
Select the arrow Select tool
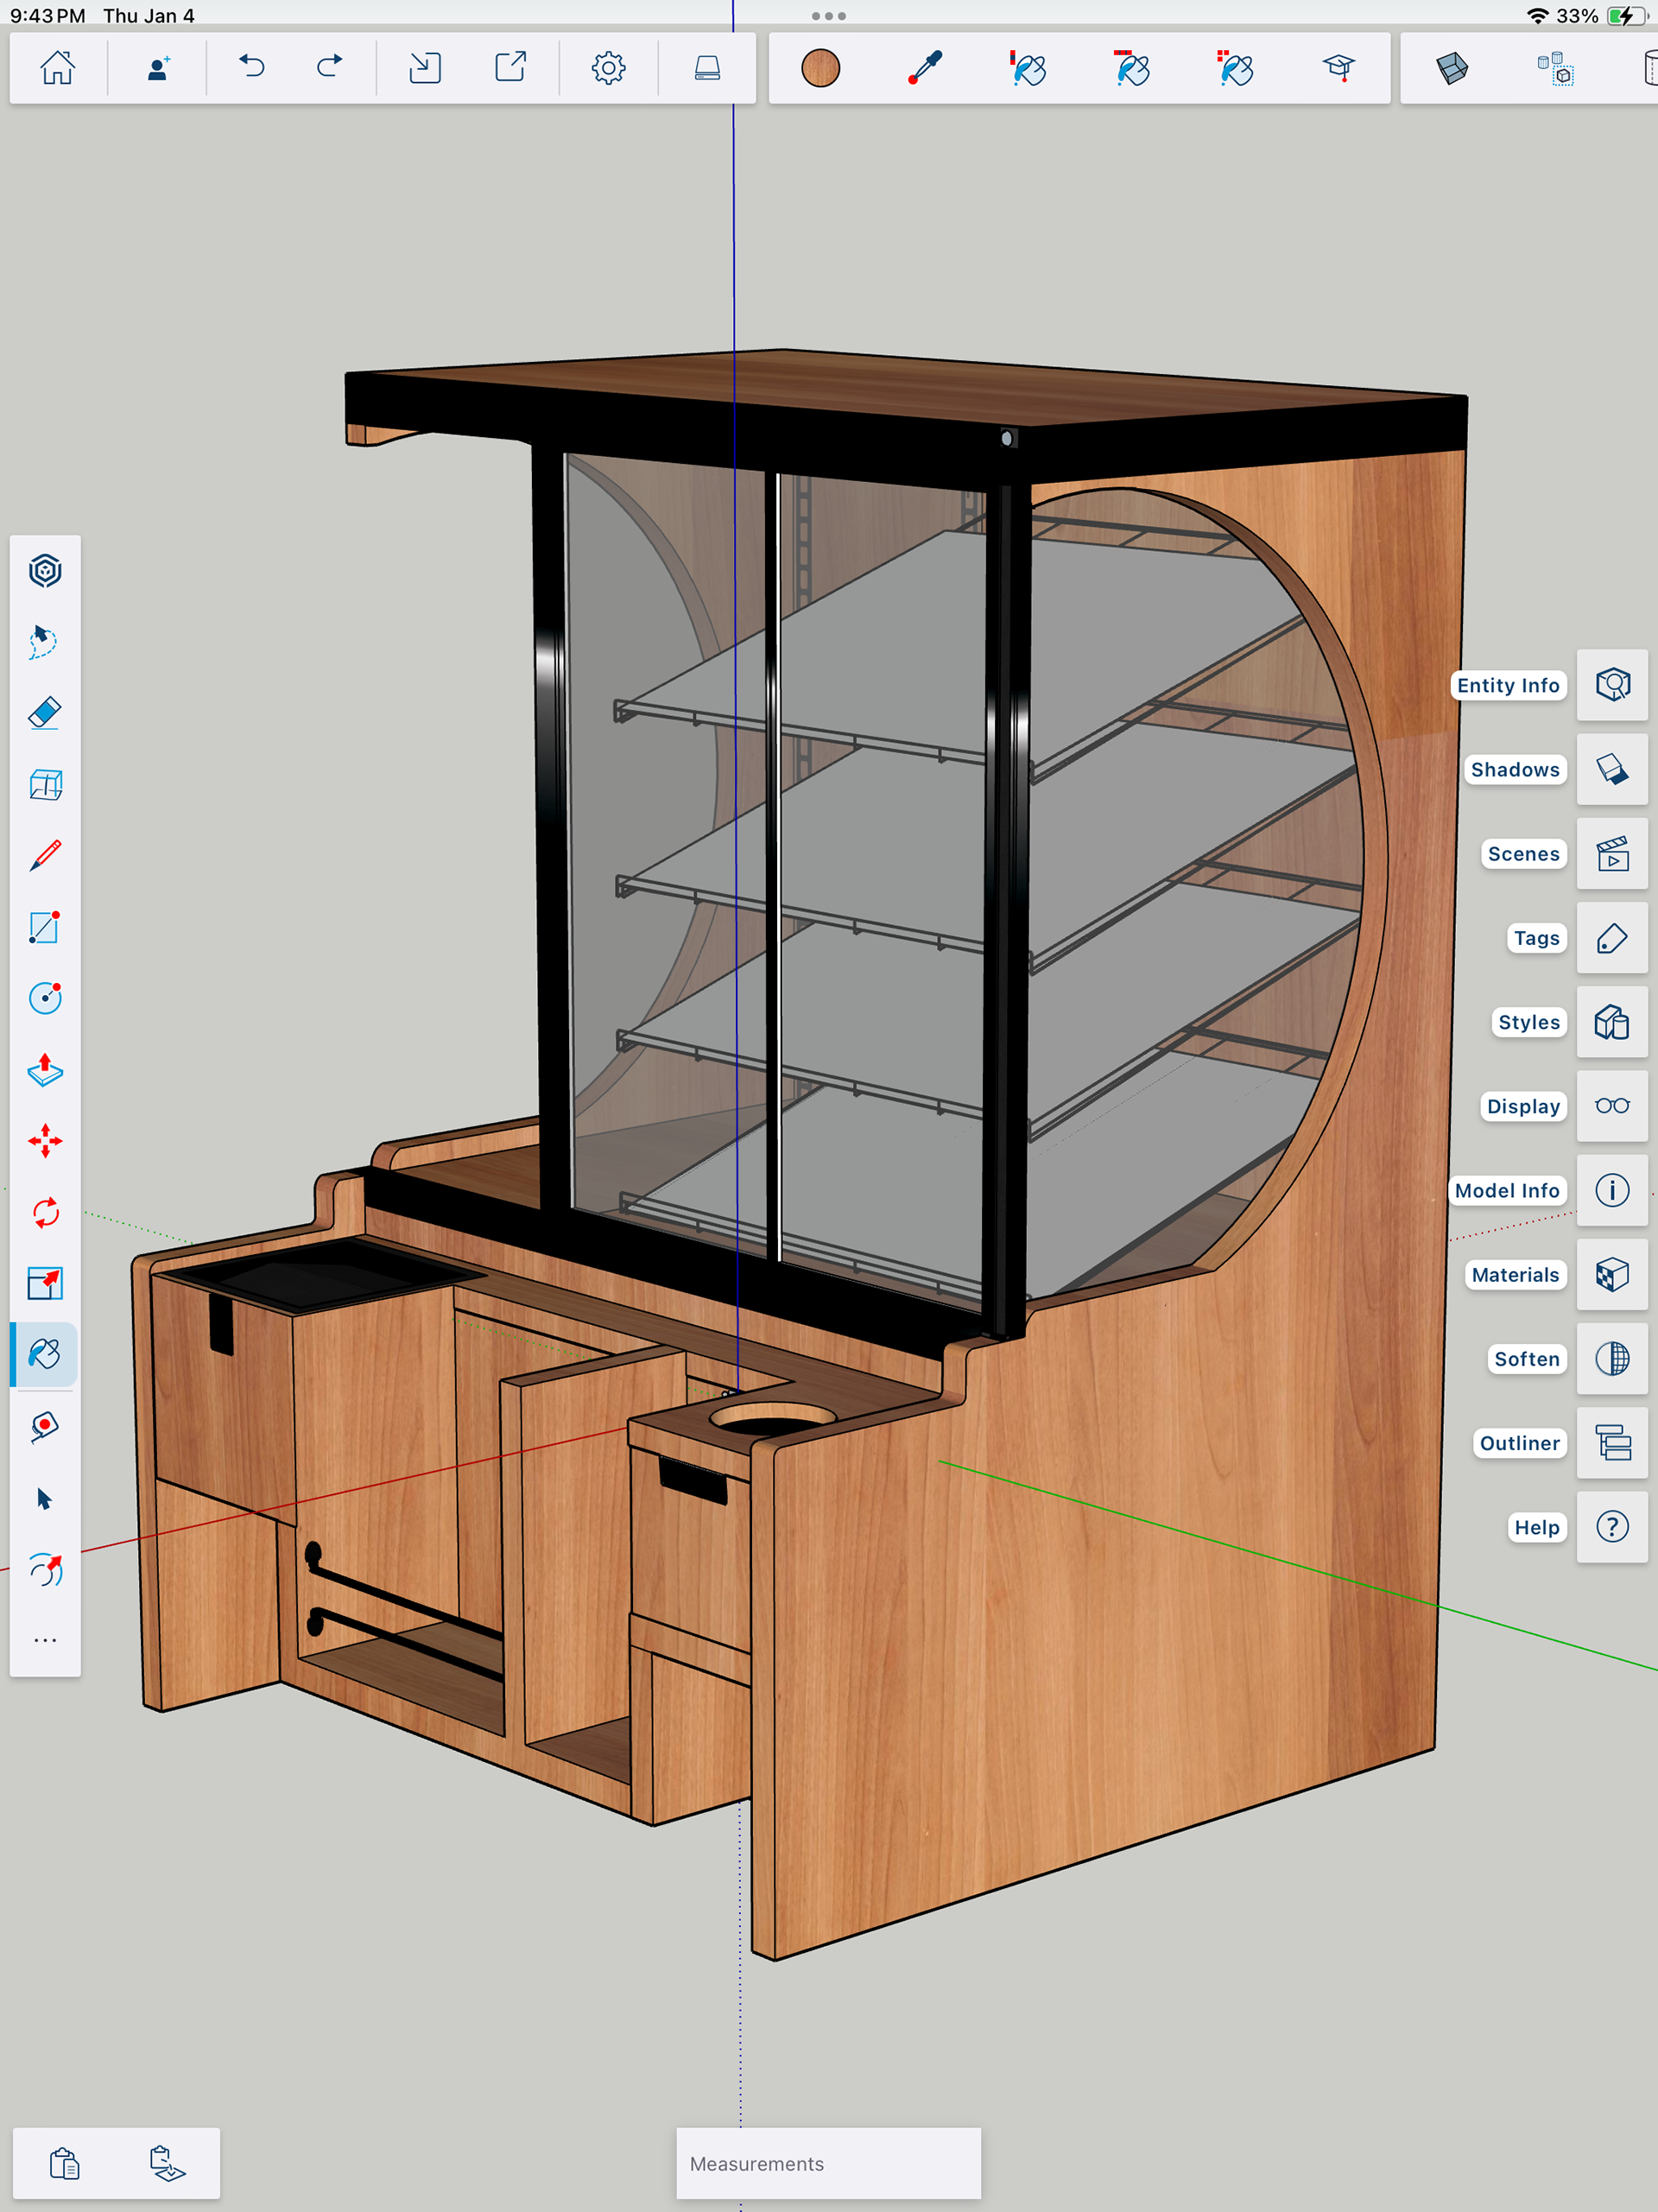(x=45, y=1498)
